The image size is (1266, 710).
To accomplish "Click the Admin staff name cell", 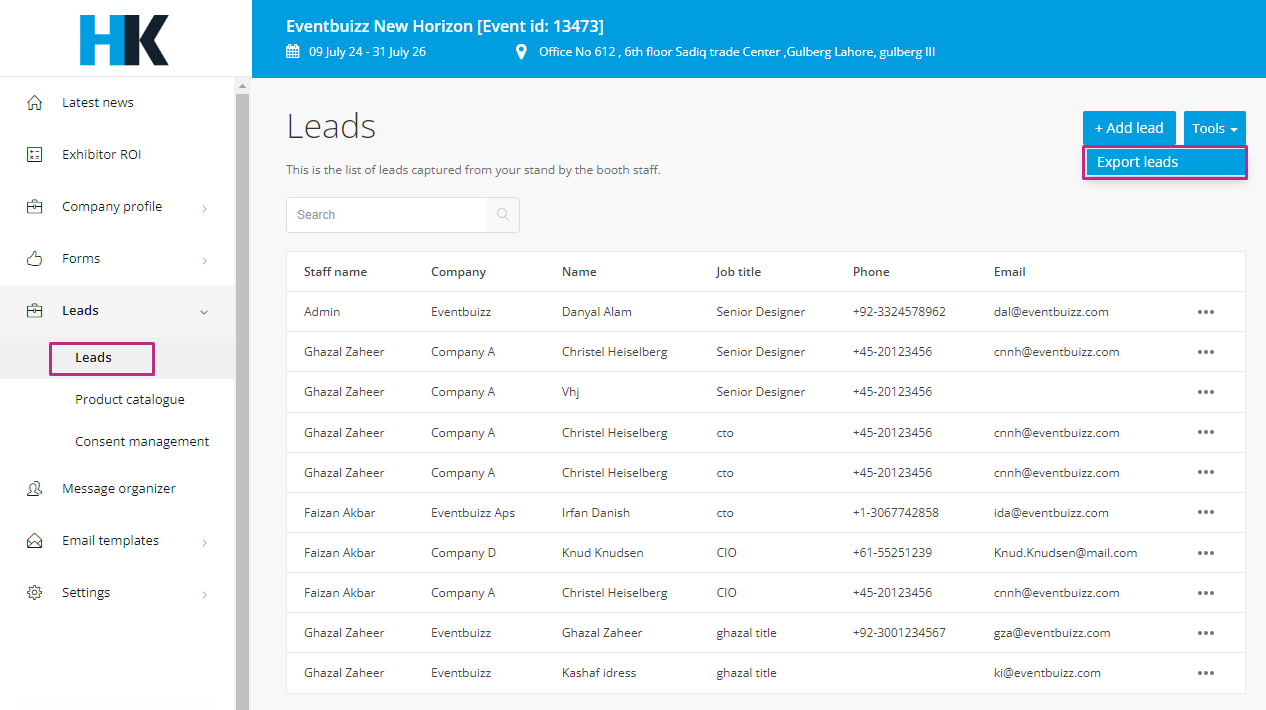I will [322, 312].
